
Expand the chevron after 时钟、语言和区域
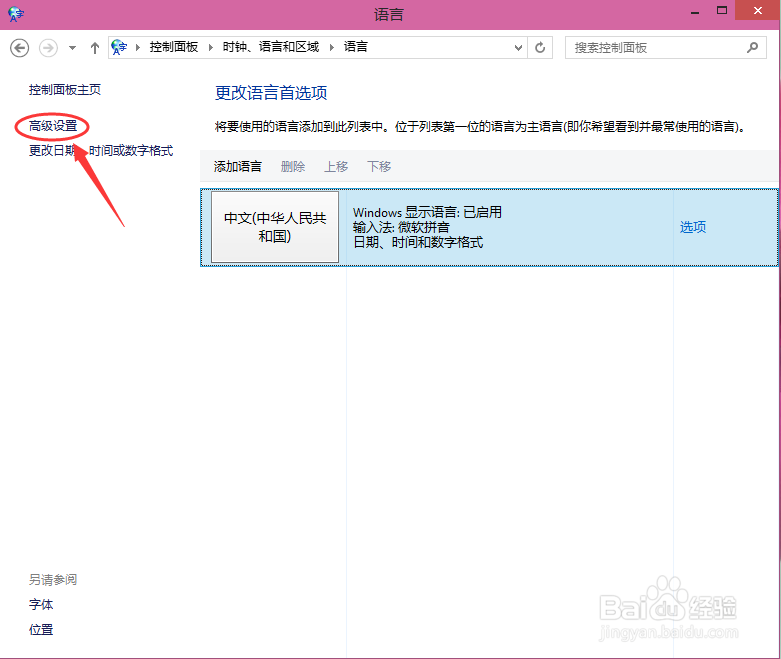[x=332, y=47]
